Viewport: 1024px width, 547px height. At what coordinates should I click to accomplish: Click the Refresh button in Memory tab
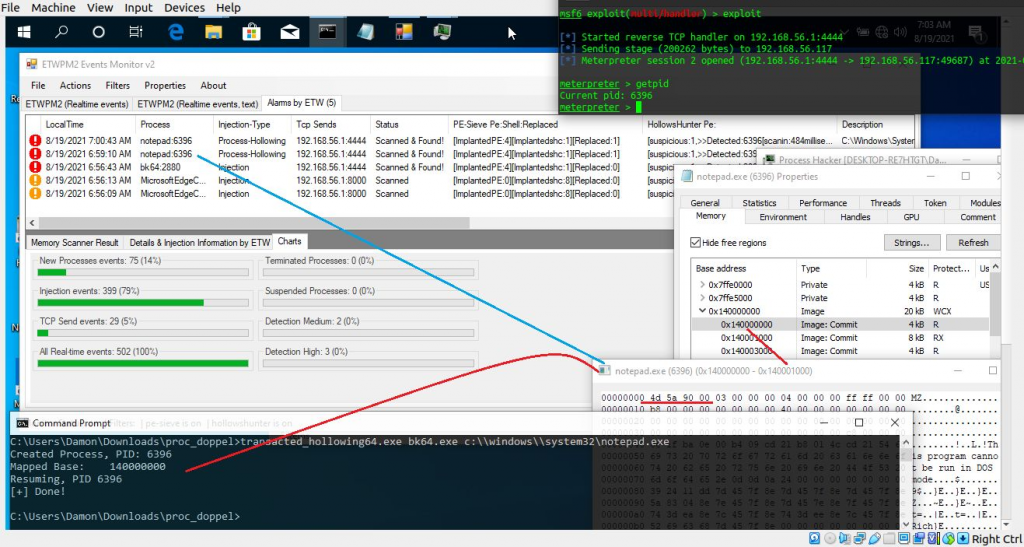click(x=972, y=243)
